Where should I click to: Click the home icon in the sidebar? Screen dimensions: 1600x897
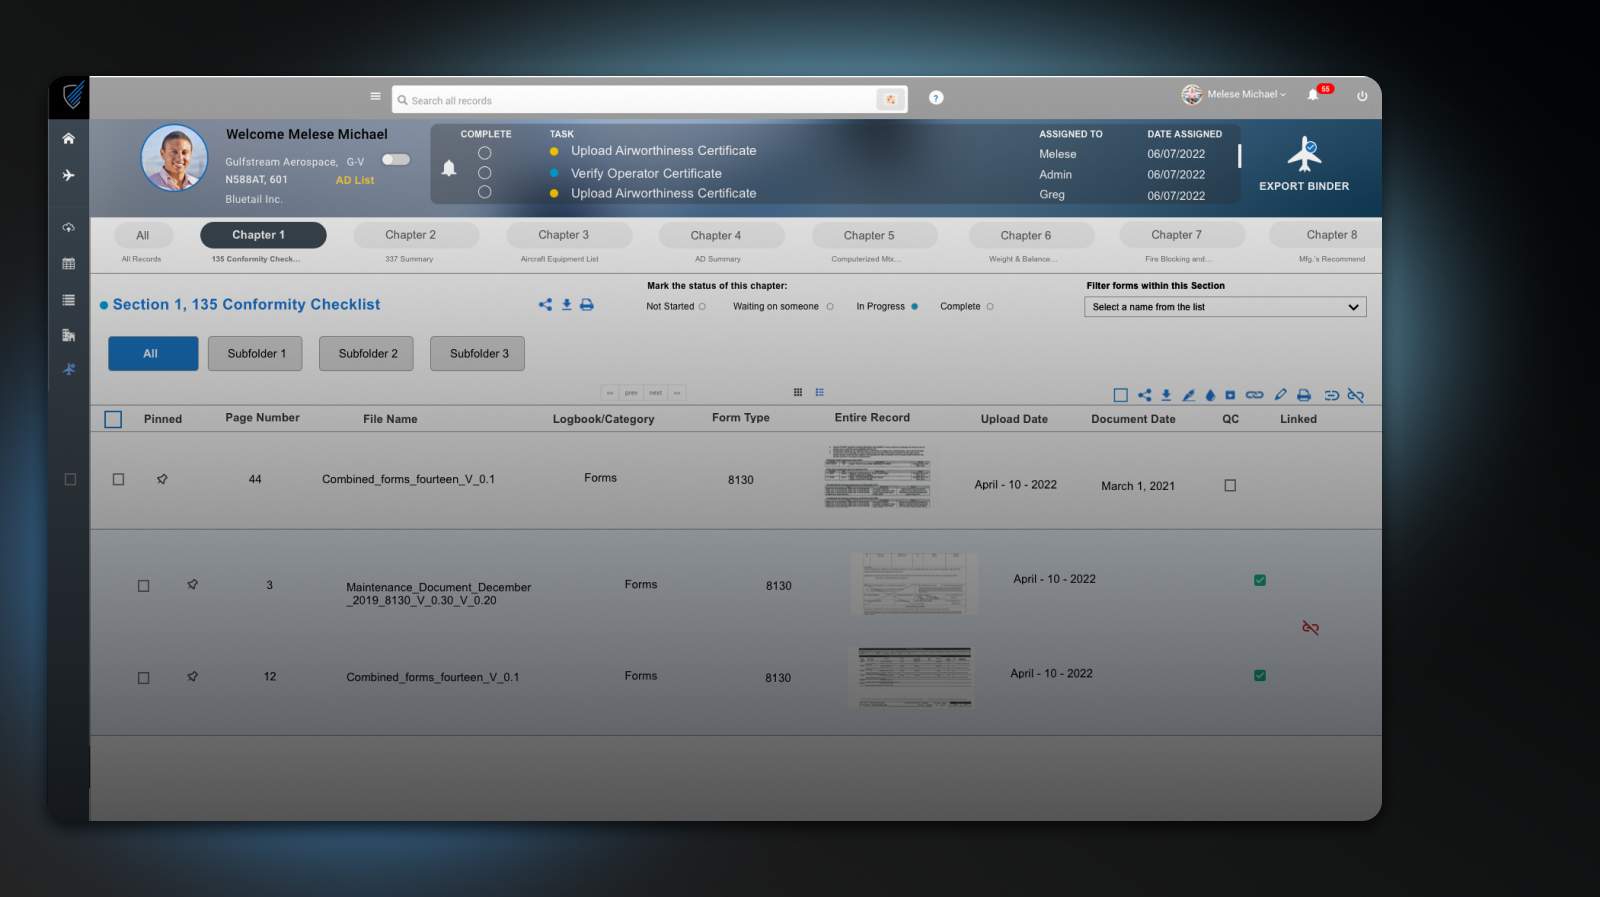68,139
